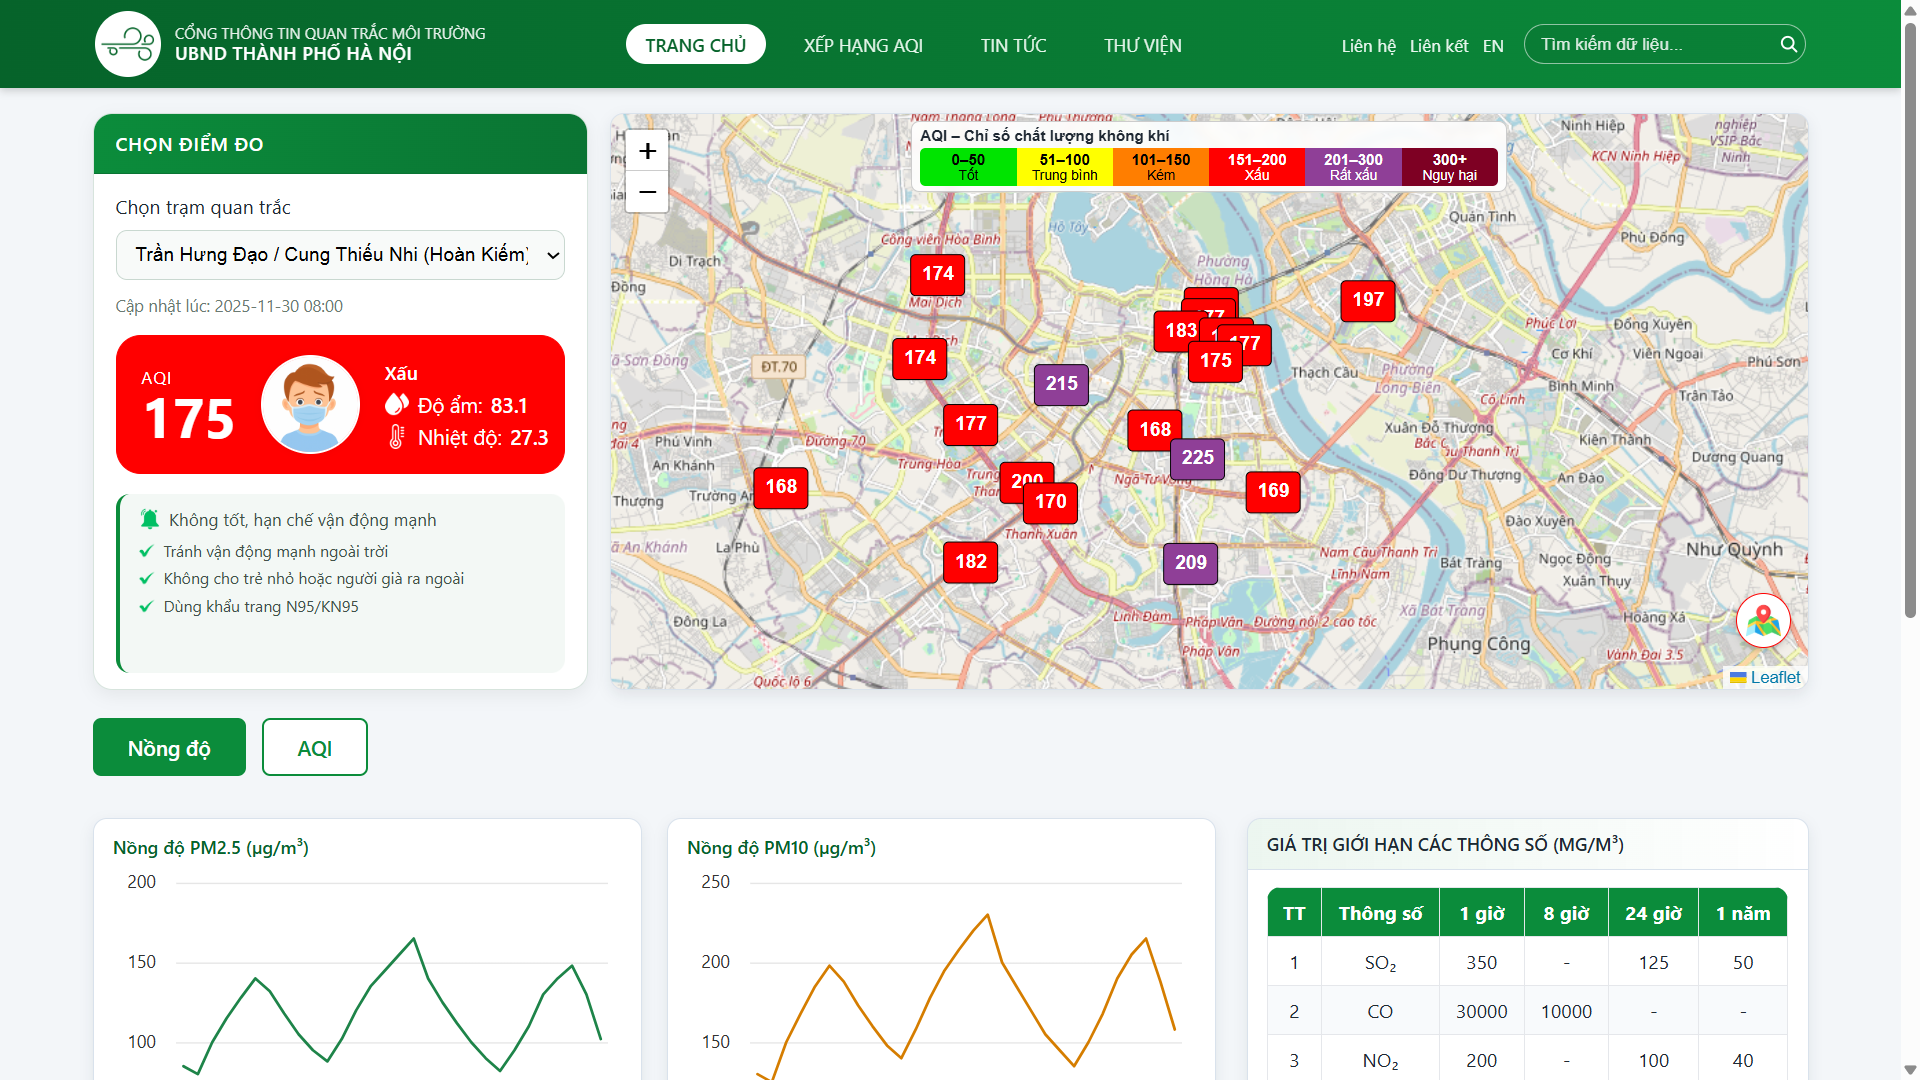Zoom out on the map

647,192
